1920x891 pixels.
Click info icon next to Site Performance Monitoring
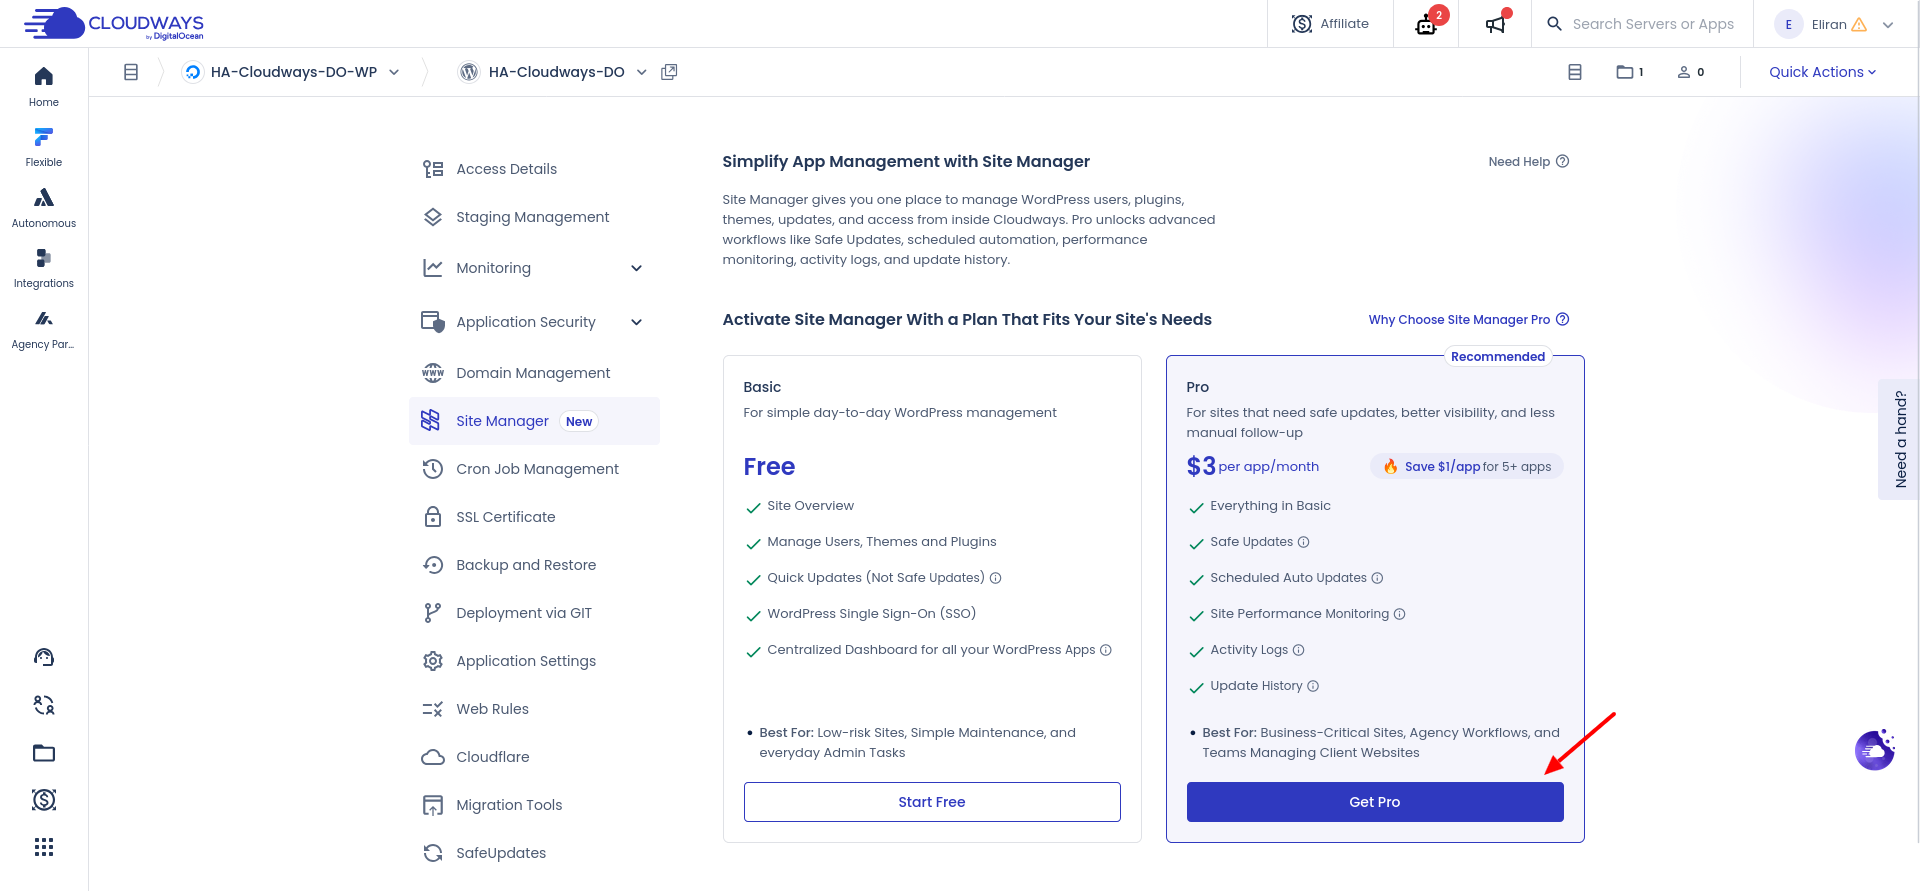click(1400, 614)
